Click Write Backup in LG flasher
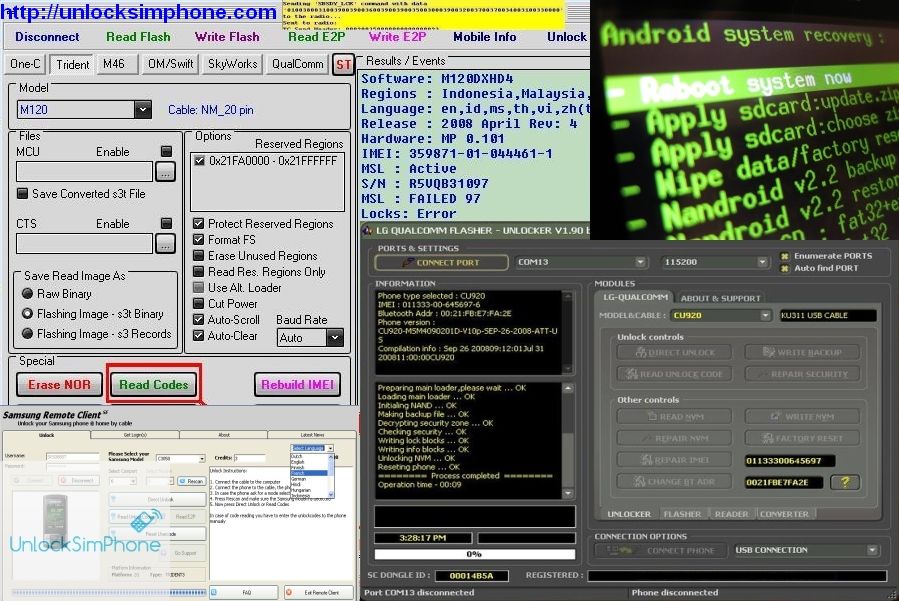The height and width of the screenshot is (601, 899). 802,352
